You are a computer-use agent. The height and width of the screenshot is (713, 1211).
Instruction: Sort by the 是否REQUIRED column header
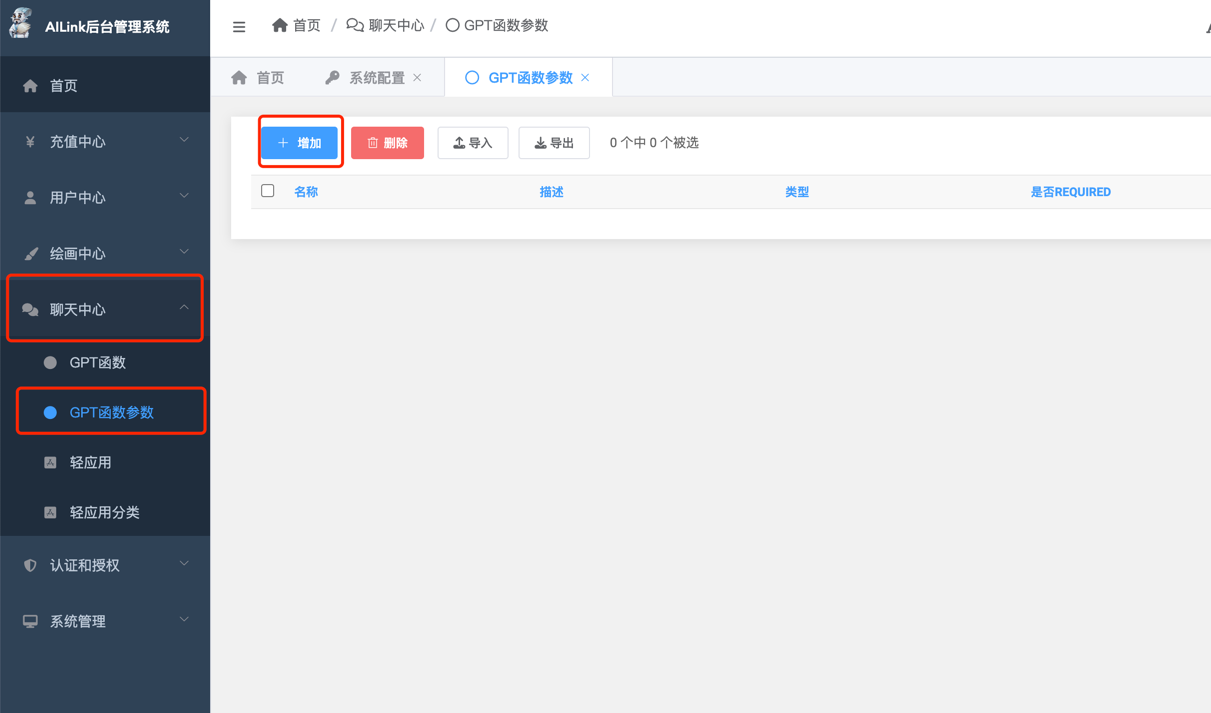[1071, 192]
